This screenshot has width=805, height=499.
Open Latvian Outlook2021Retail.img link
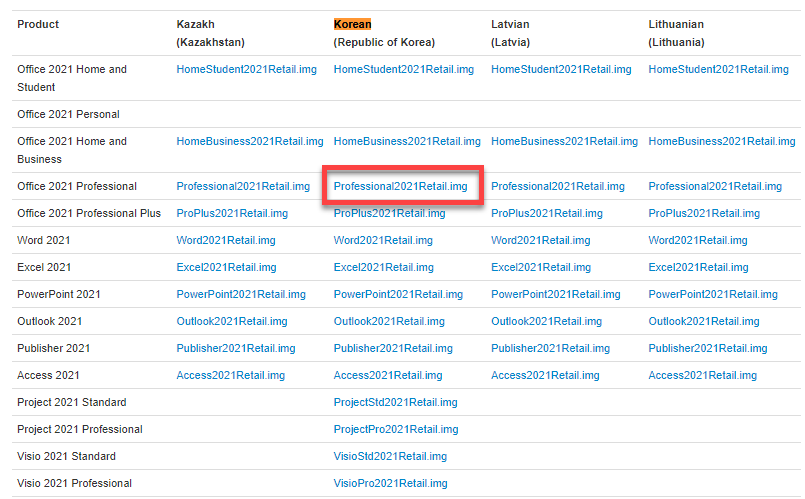[546, 321]
